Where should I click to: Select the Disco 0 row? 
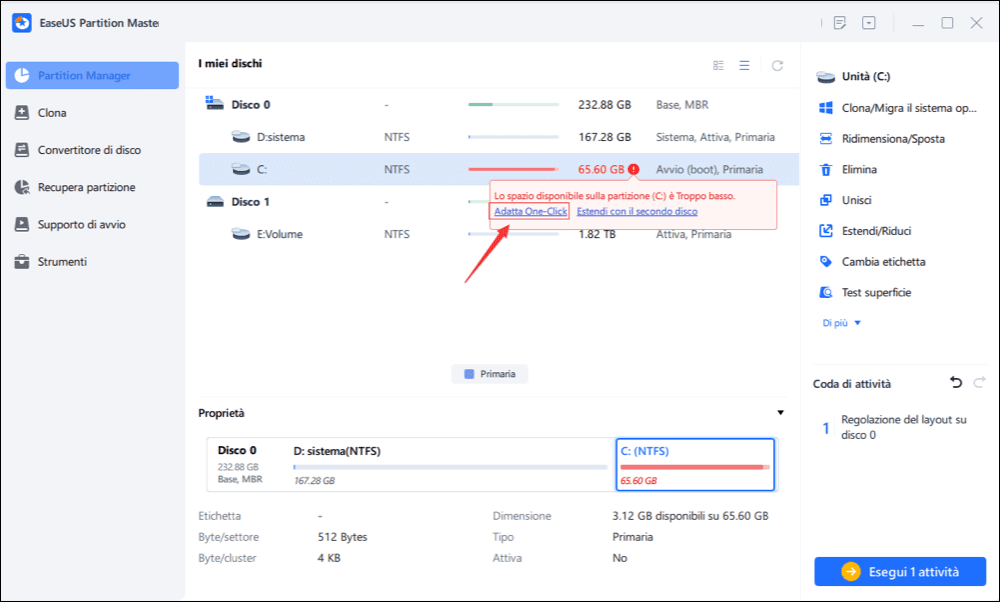499,105
